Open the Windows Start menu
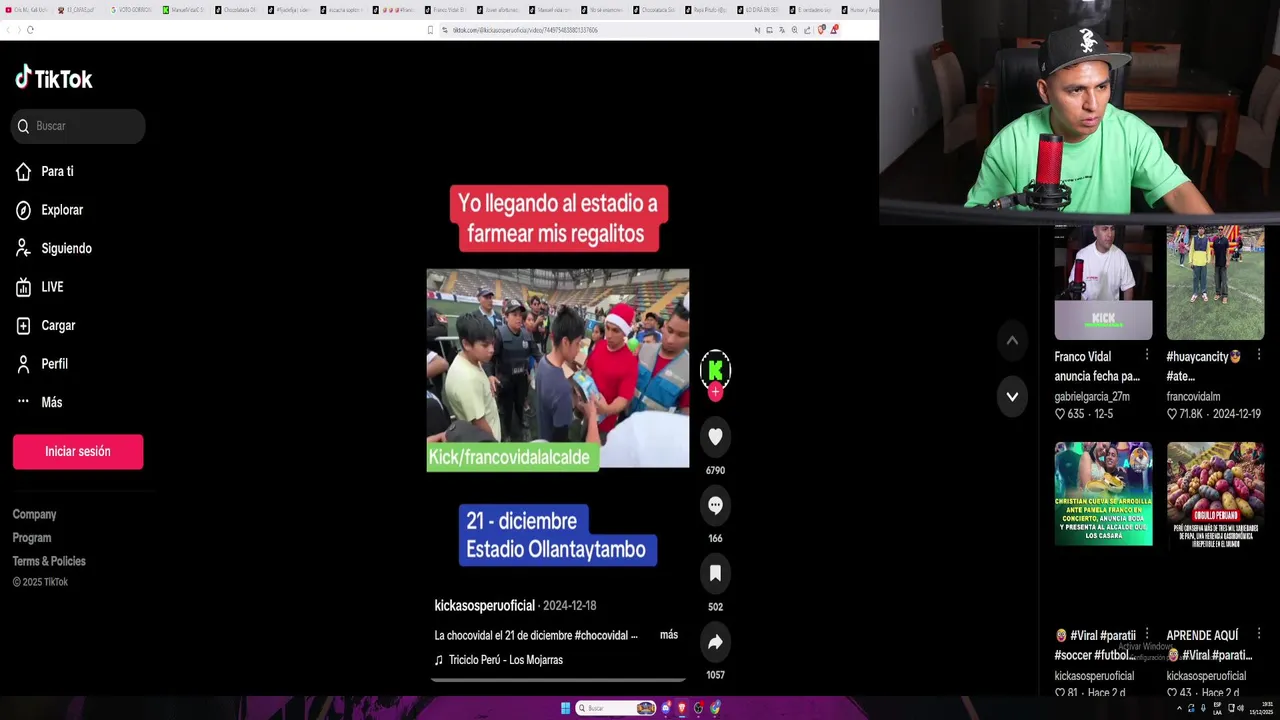1280x720 pixels. coord(565,708)
